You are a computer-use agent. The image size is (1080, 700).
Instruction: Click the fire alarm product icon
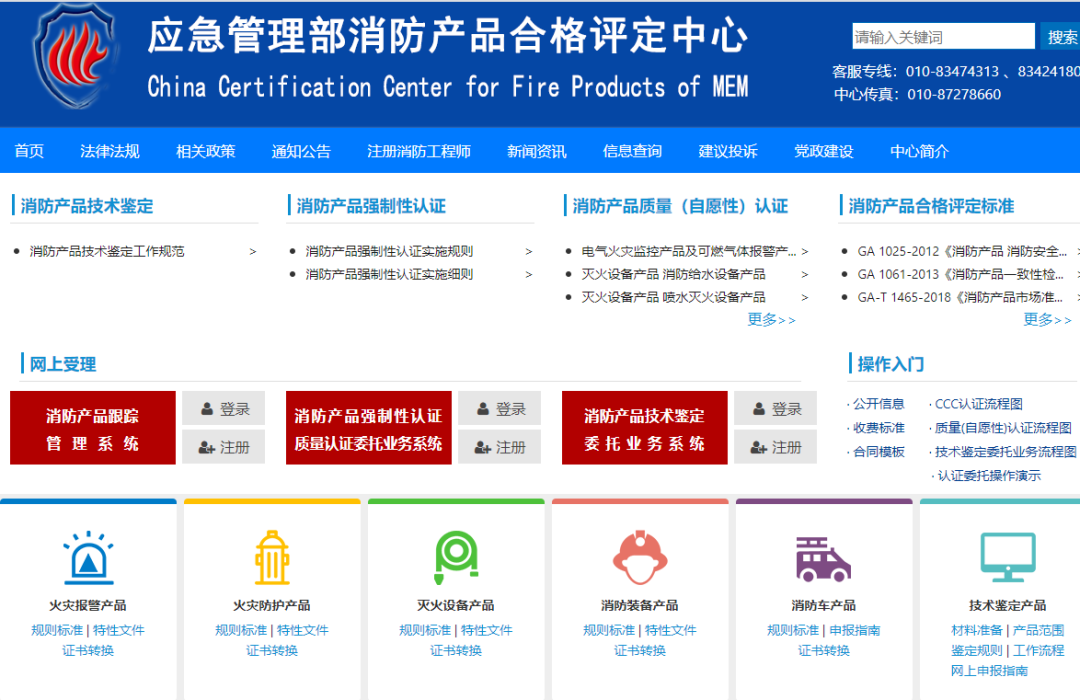pos(88,558)
